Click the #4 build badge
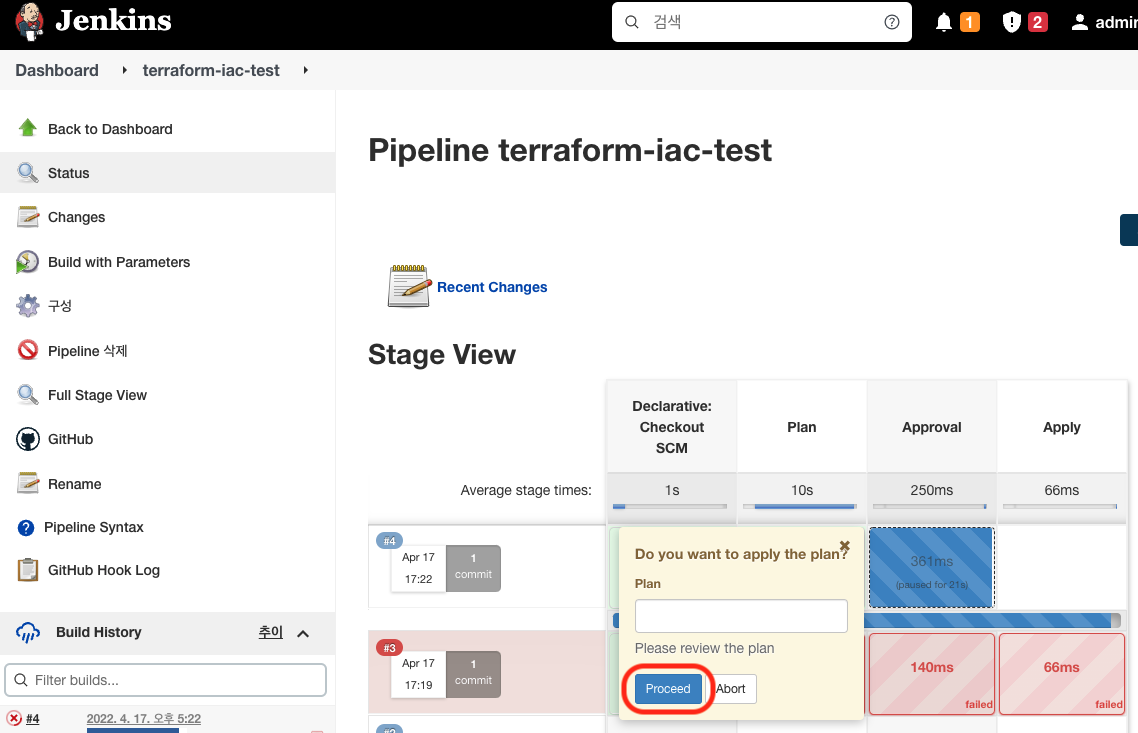Screen dimensions: 1138x733 click(x=390, y=541)
